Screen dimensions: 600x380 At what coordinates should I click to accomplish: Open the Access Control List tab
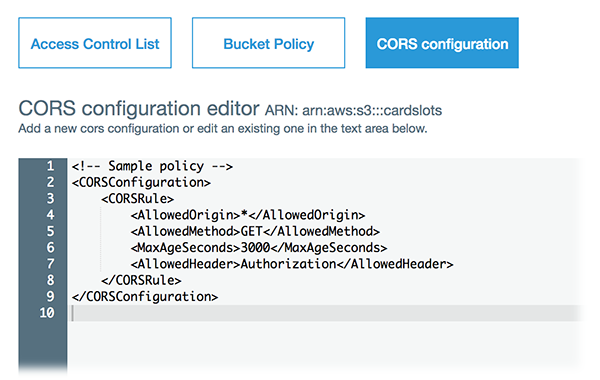[95, 43]
